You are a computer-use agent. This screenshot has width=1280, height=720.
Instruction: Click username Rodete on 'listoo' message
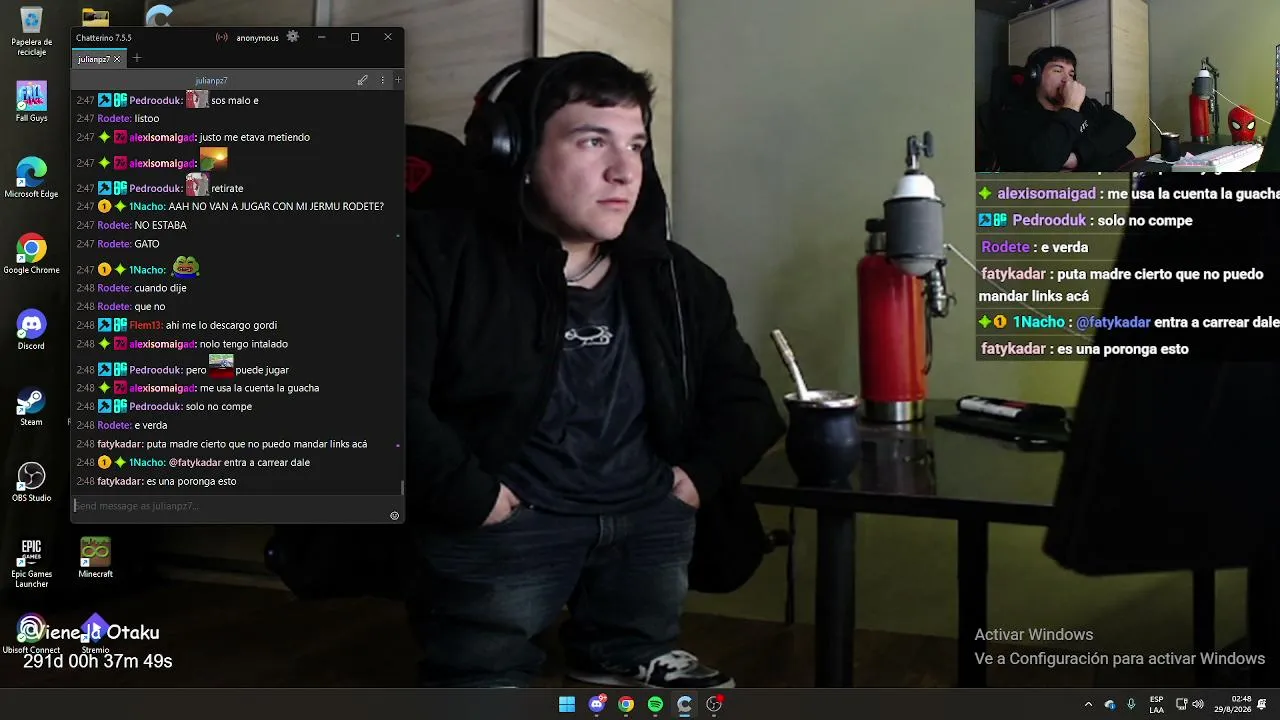(x=114, y=119)
